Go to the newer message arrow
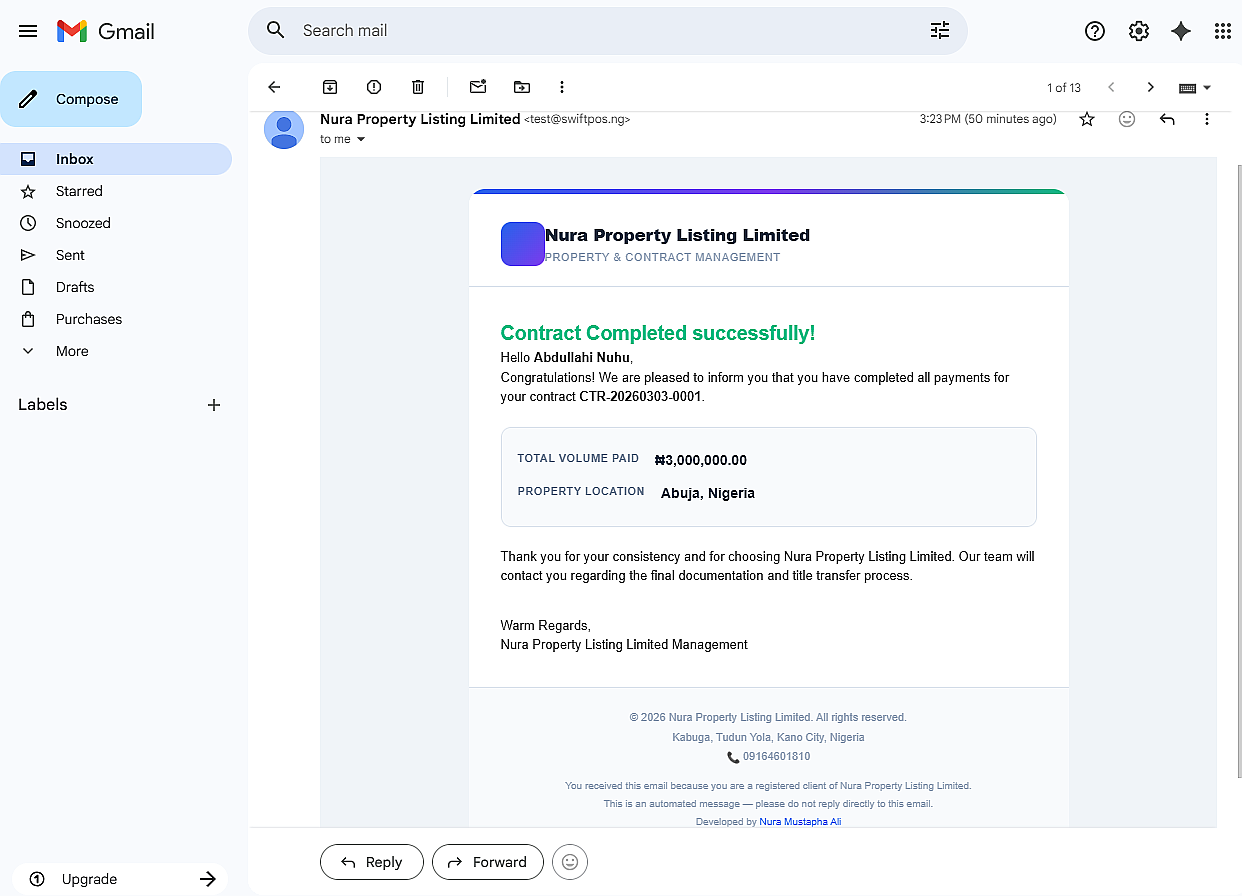The image size is (1242, 896). [1111, 87]
